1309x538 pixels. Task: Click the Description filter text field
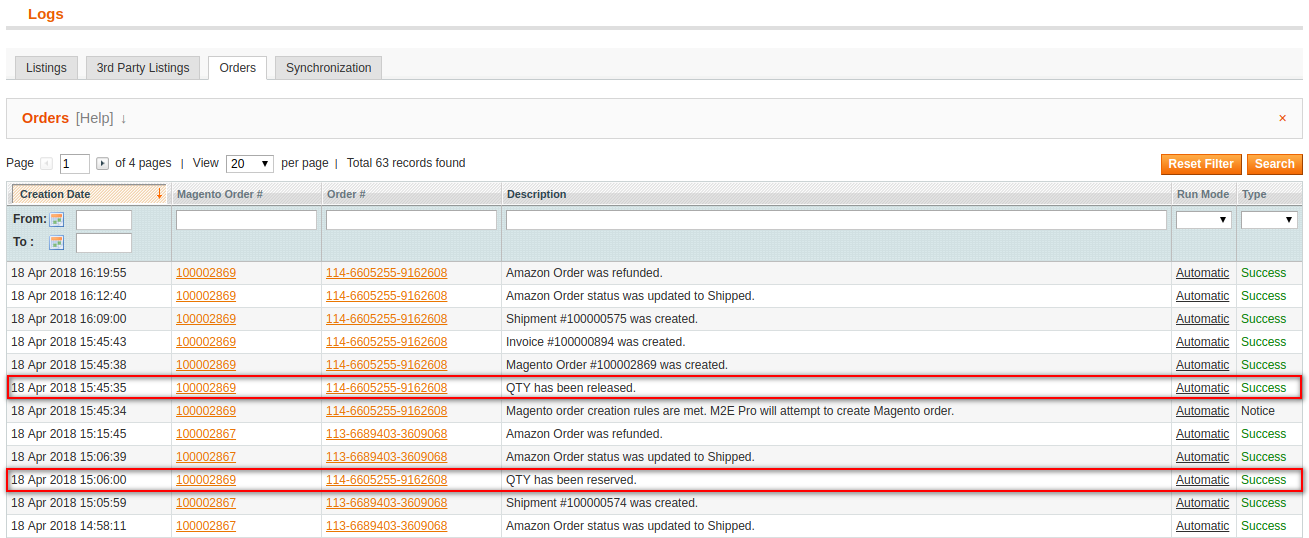pos(836,220)
